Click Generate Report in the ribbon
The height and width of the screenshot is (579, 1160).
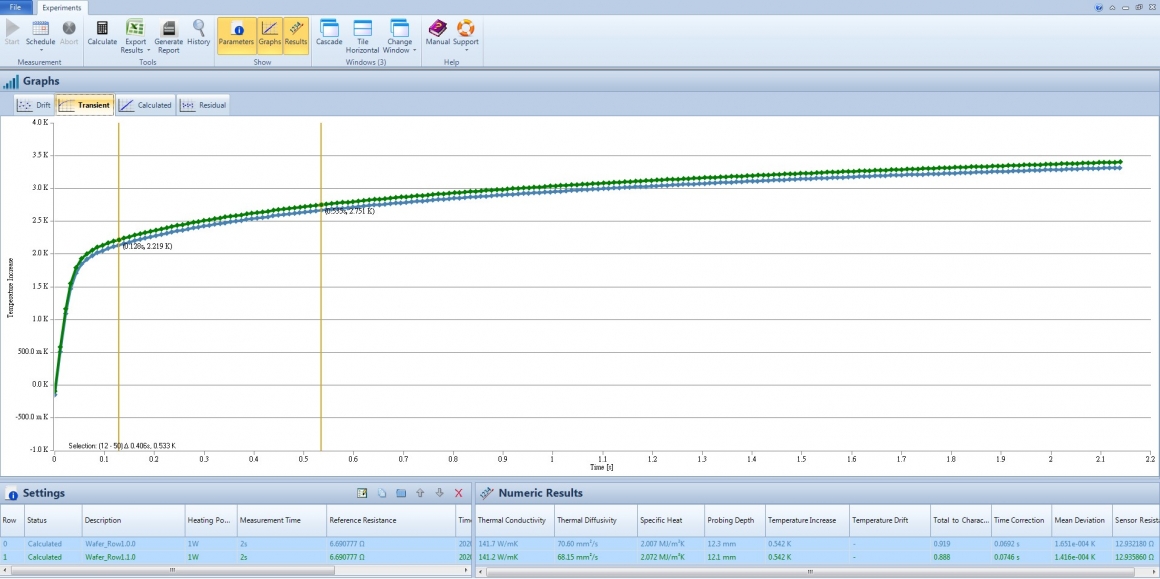[x=169, y=36]
